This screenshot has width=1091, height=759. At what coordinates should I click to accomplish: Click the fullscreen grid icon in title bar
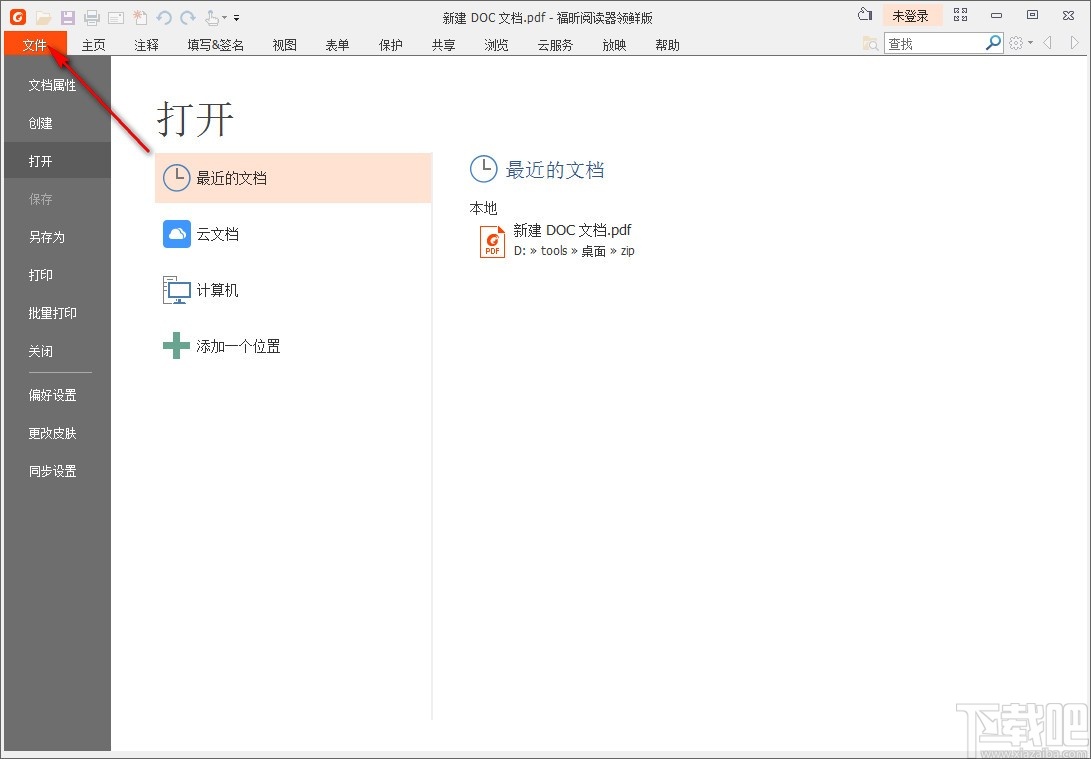click(960, 15)
